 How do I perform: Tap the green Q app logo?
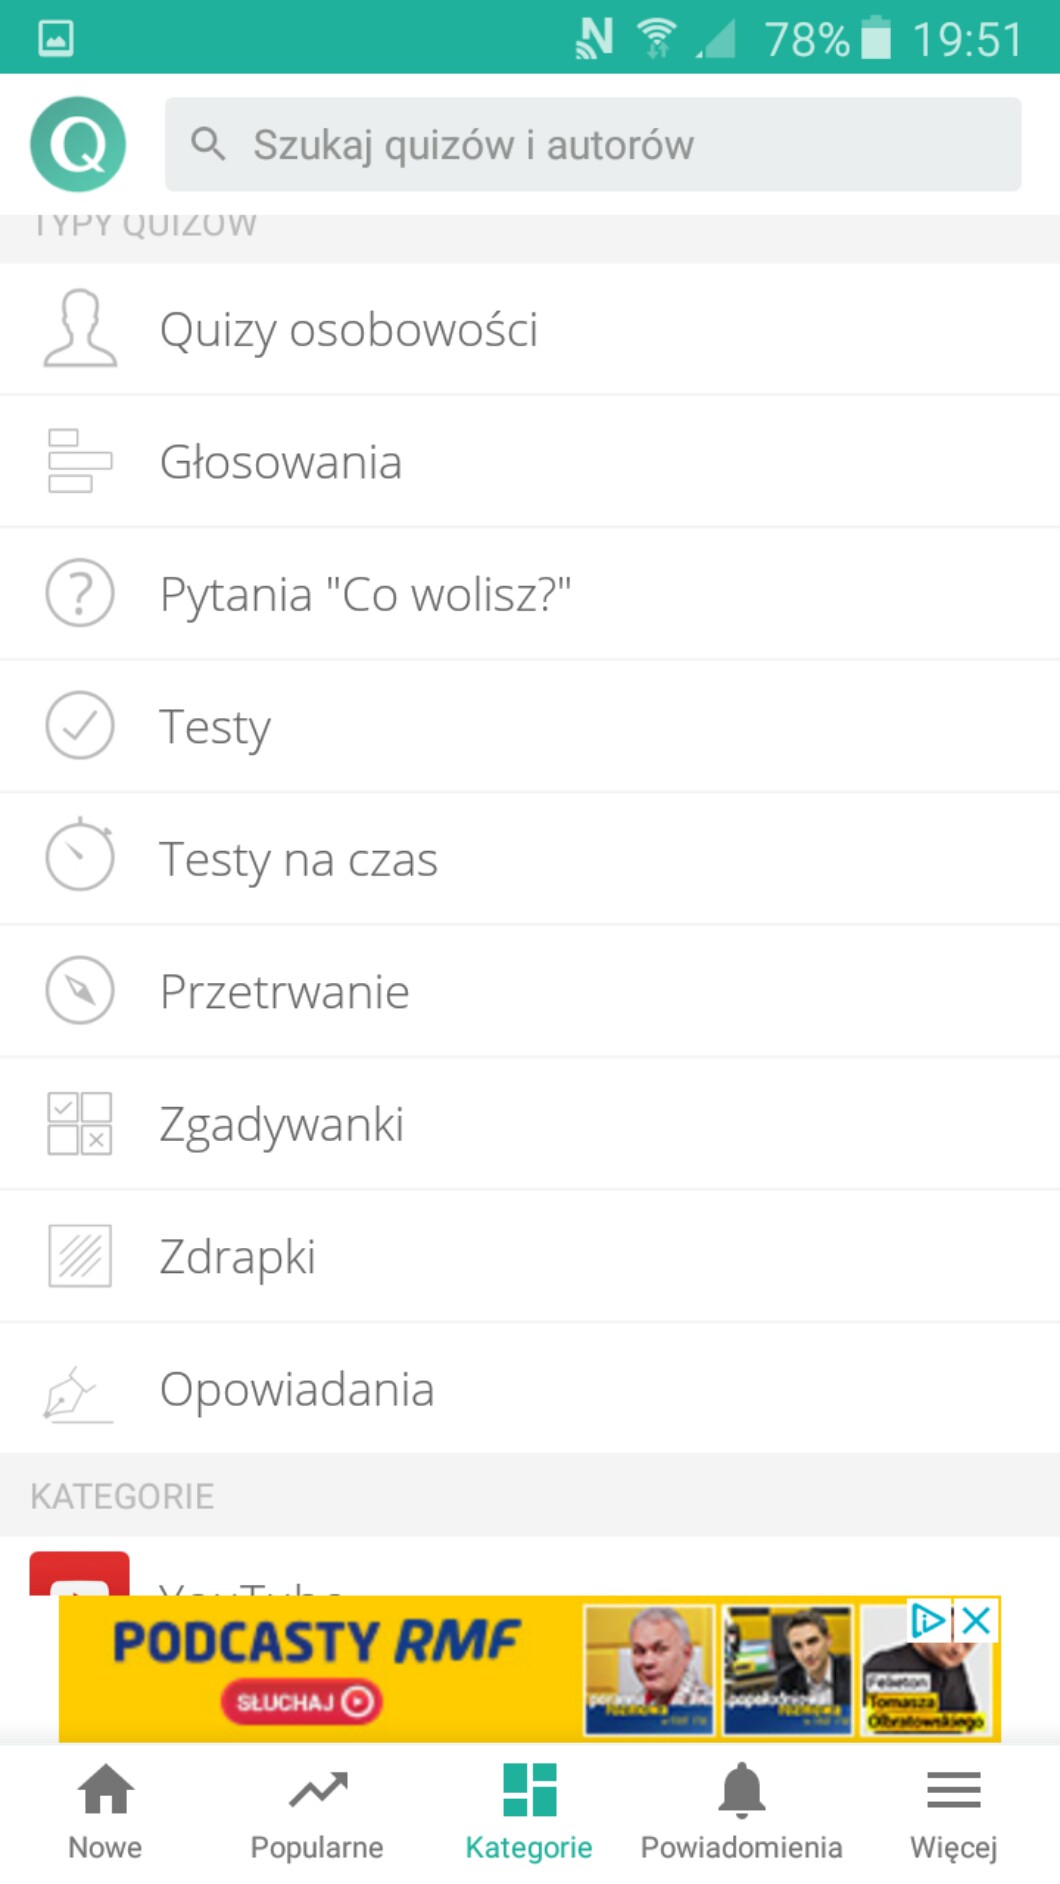(x=78, y=144)
